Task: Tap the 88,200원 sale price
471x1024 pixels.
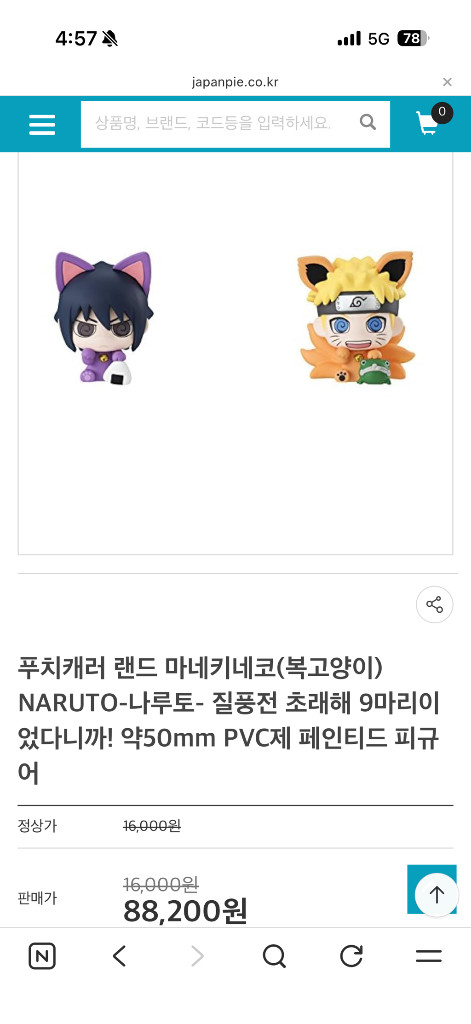Action: pyautogui.click(x=185, y=911)
